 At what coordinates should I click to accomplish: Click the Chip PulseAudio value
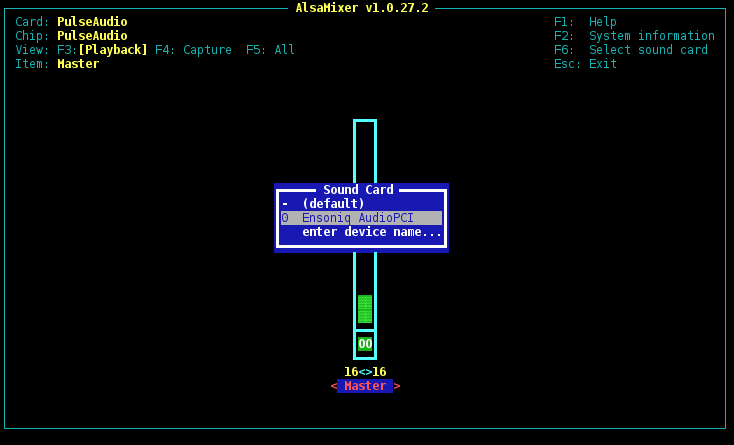click(92, 36)
